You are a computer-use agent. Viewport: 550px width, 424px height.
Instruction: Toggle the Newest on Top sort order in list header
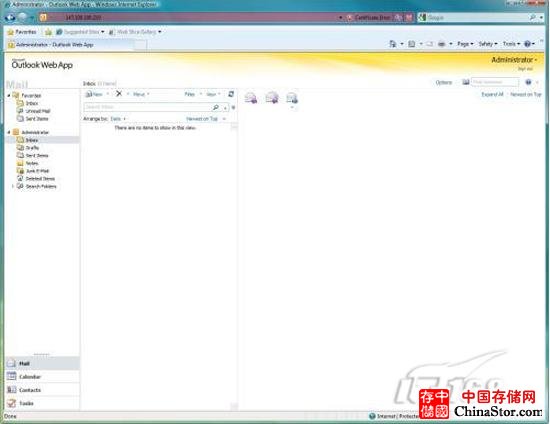[x=206, y=119]
